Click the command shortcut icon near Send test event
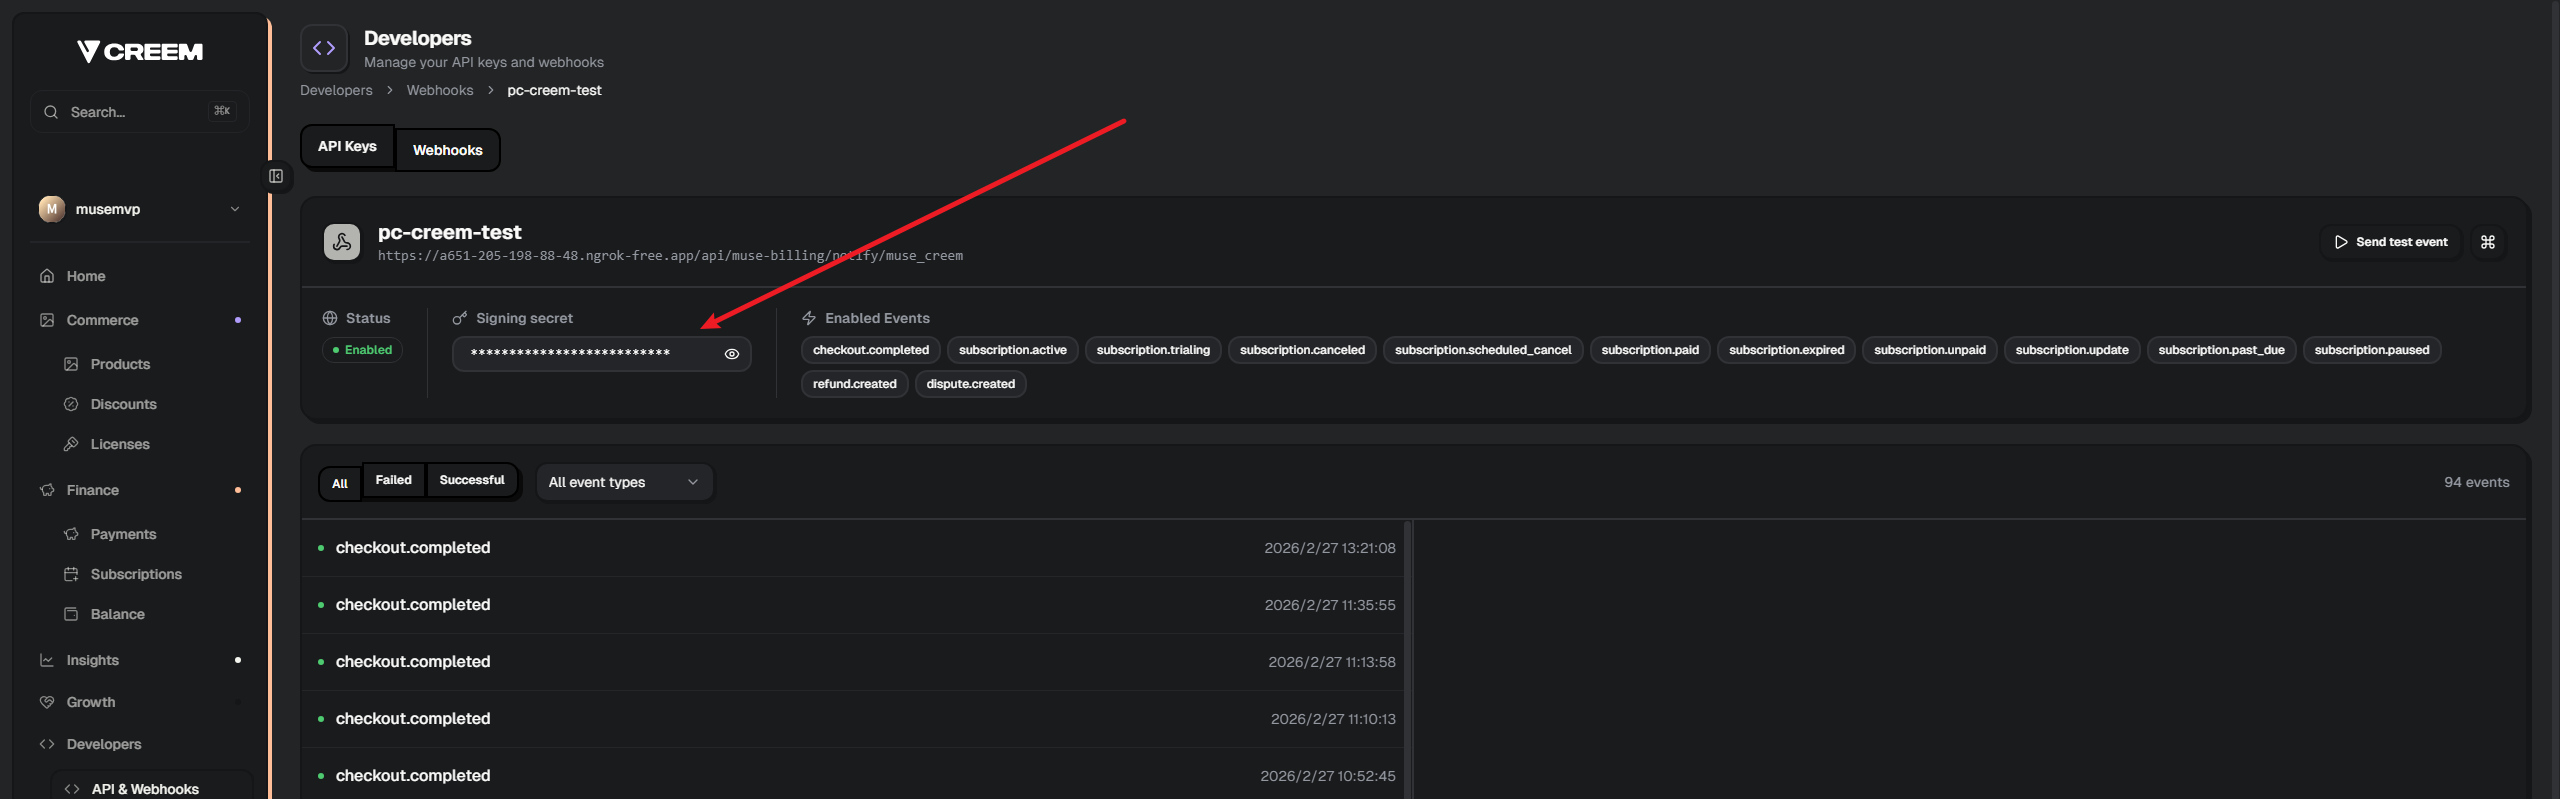This screenshot has height=799, width=2560. [2487, 242]
